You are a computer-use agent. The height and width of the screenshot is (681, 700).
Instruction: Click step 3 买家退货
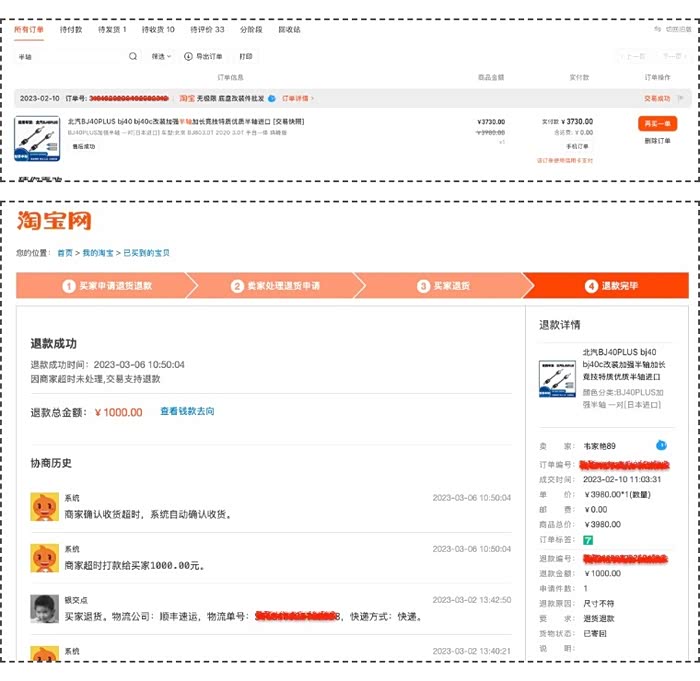point(443,285)
